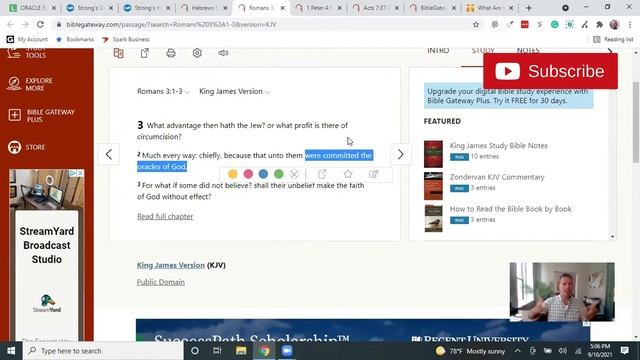The width and height of the screenshot is (640, 360).
Task: Close the StreamYard ad with X
Action: pos(80,173)
